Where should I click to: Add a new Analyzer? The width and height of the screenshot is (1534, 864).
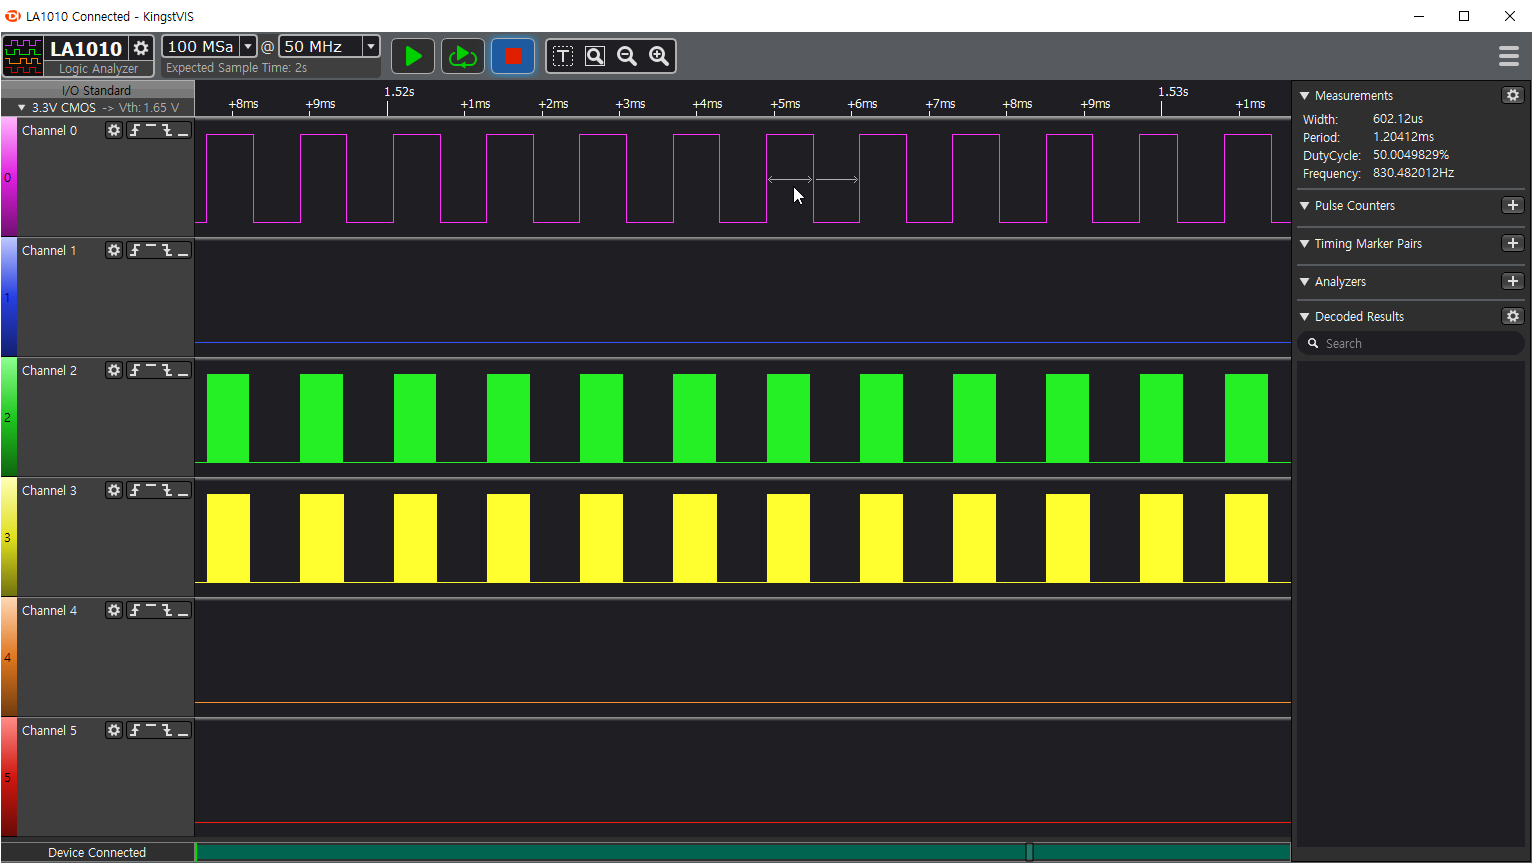point(1512,282)
